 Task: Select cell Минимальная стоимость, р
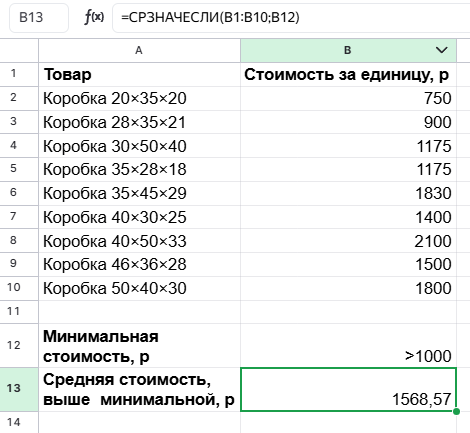point(139,345)
